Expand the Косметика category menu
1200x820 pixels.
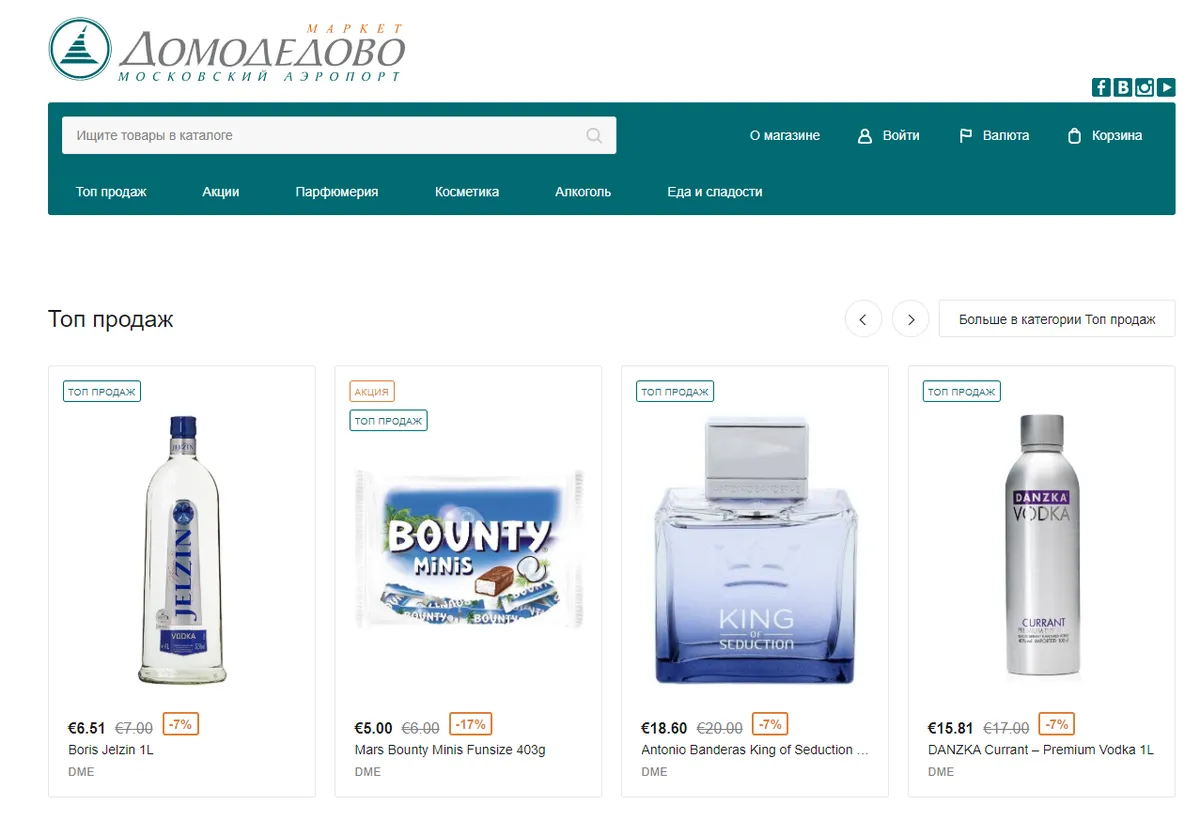(x=467, y=192)
